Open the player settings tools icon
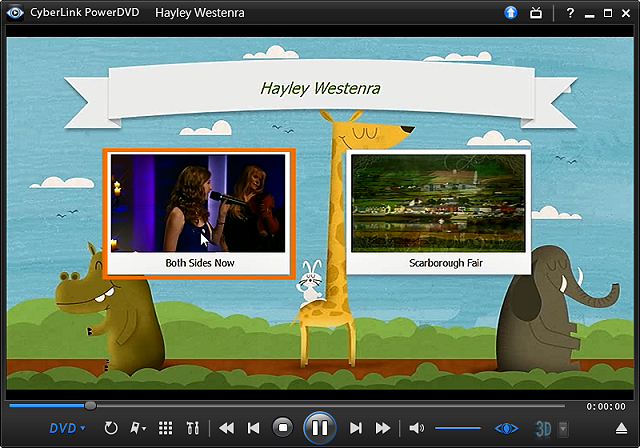The image size is (640, 448). 192,428
